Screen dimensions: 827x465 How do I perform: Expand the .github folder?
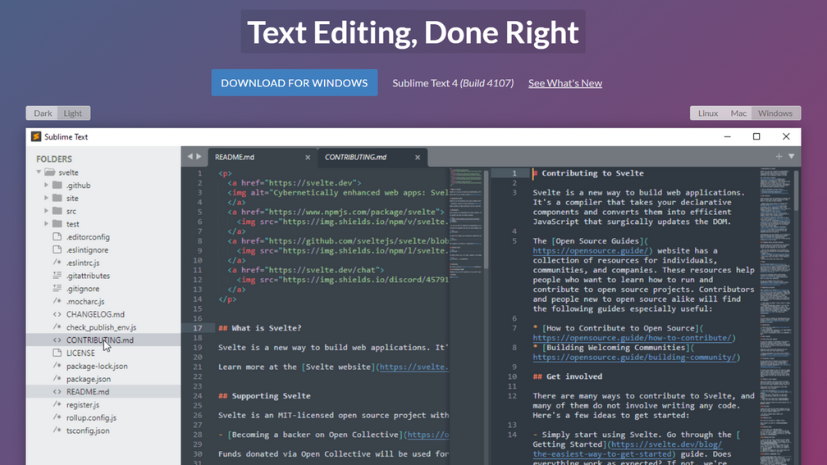[x=46, y=185]
